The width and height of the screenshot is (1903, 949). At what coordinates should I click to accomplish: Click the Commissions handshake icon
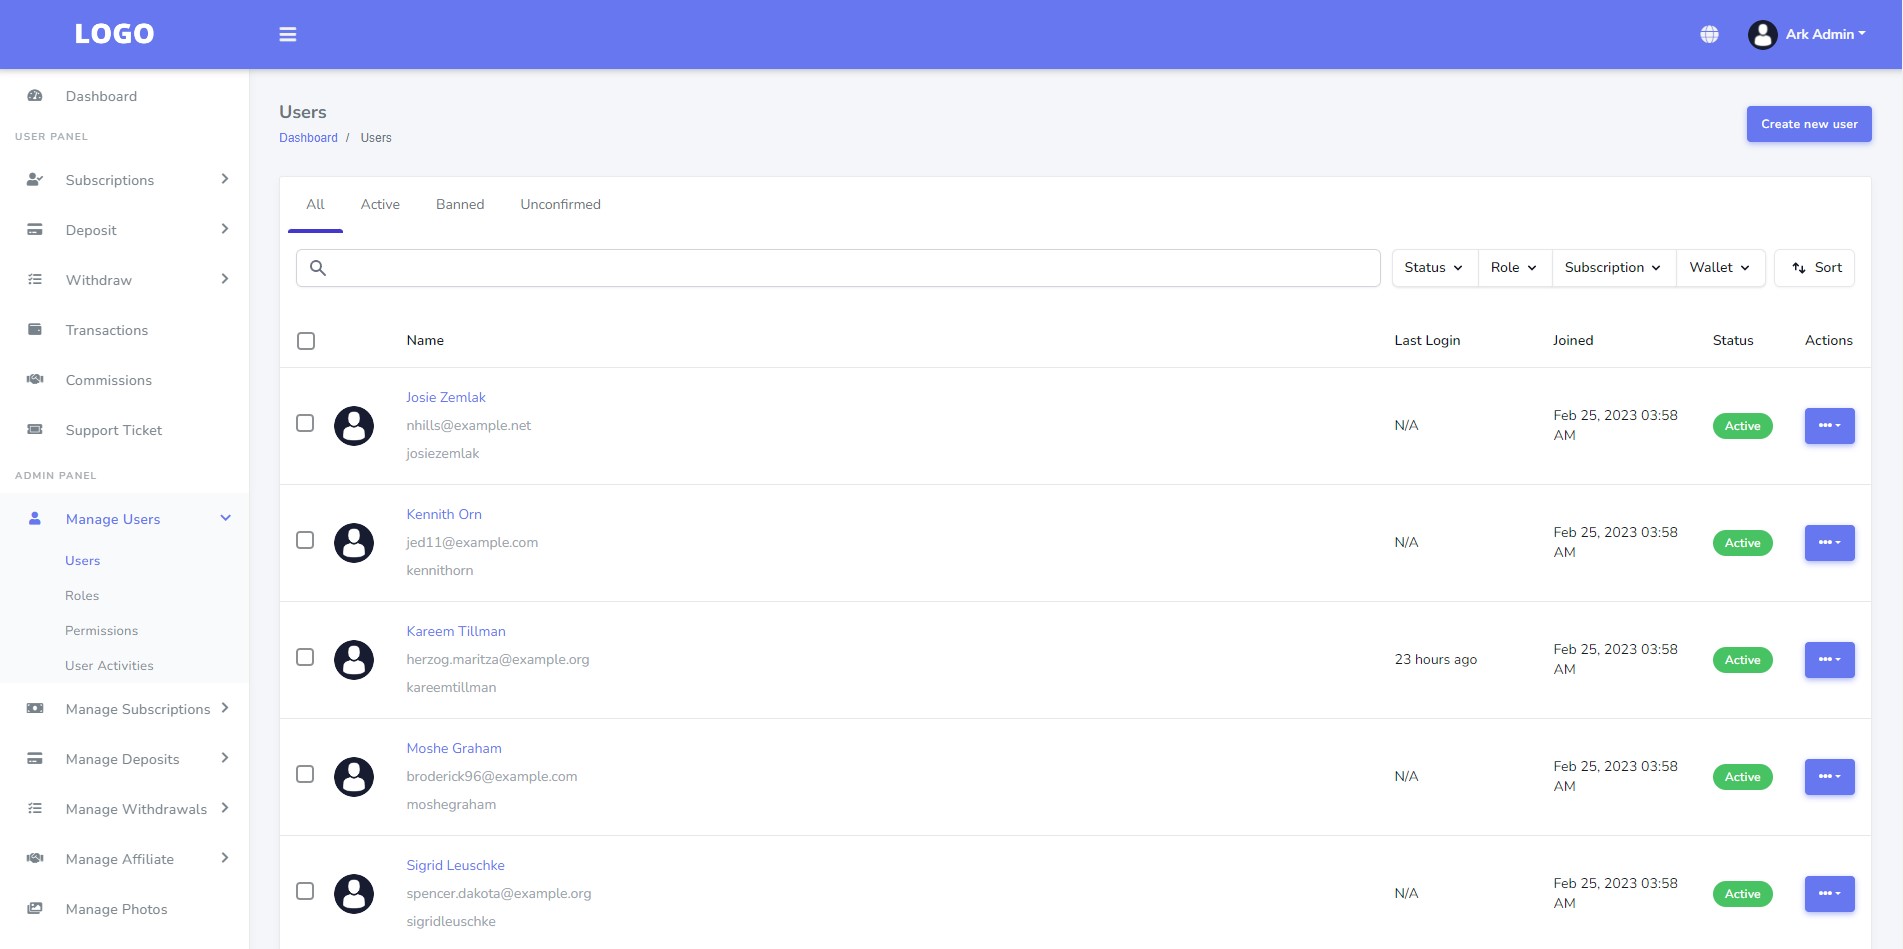point(35,380)
